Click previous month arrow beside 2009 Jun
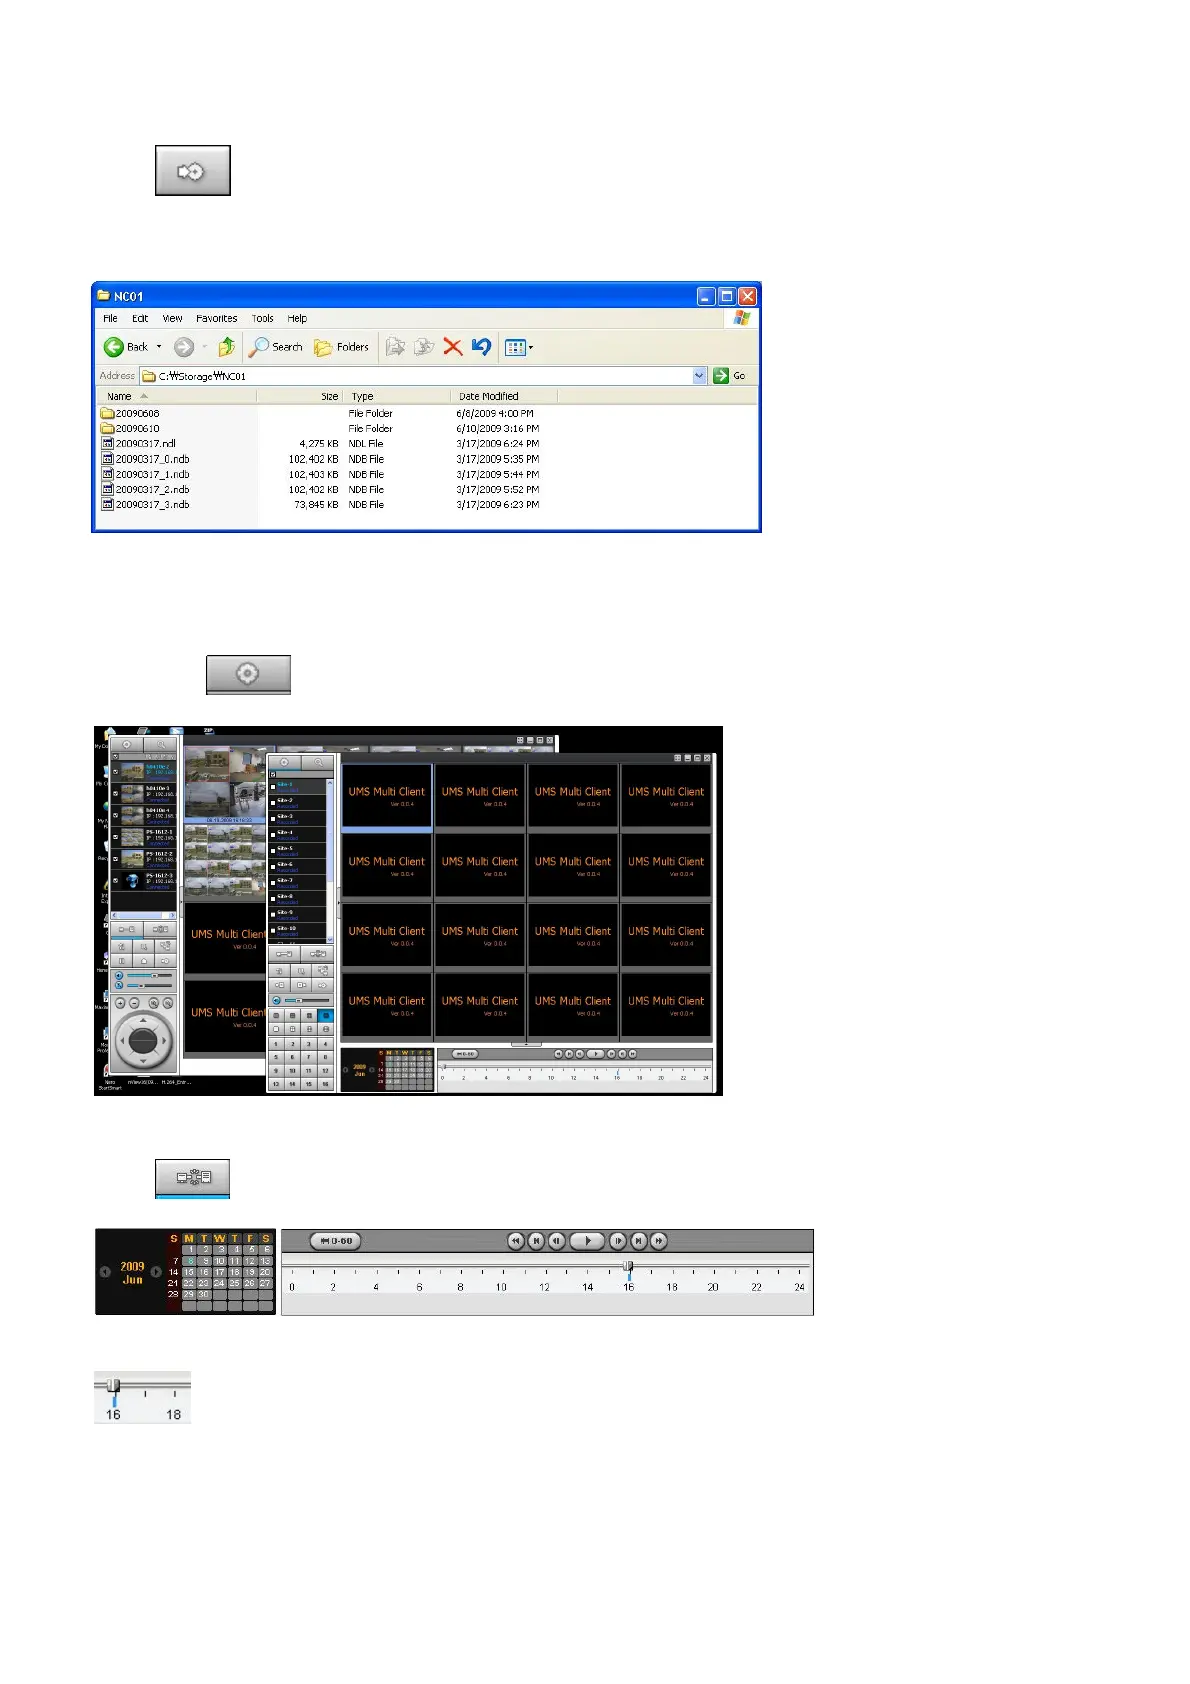The image size is (1190, 1684). (105, 1272)
